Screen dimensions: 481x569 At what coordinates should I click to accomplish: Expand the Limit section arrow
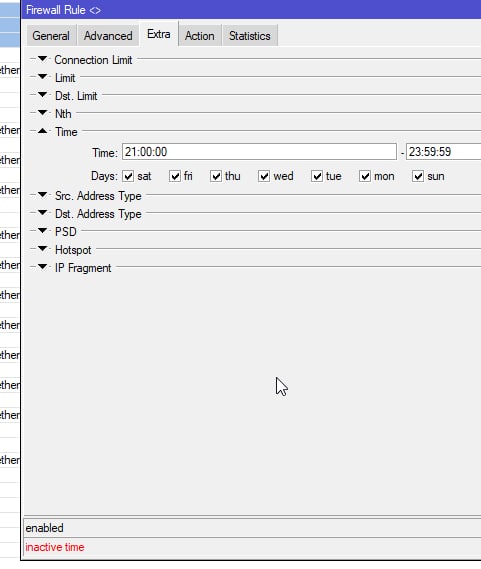tap(42, 77)
